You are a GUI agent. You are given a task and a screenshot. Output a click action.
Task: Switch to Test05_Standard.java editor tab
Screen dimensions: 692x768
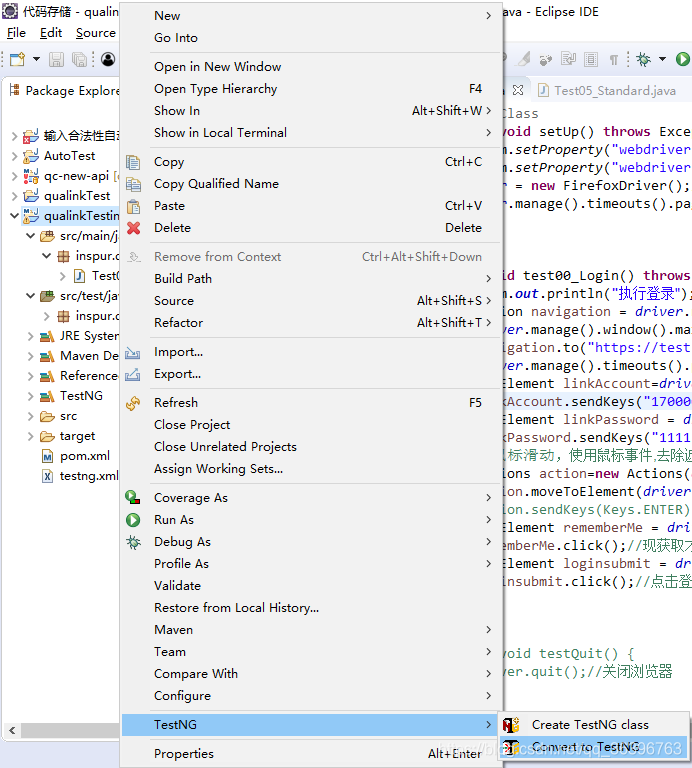point(607,91)
